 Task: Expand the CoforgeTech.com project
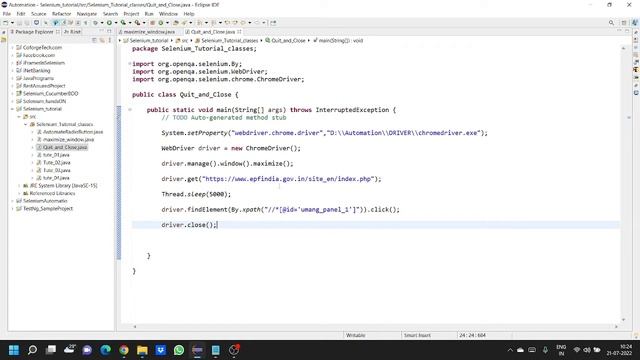pos(12,47)
